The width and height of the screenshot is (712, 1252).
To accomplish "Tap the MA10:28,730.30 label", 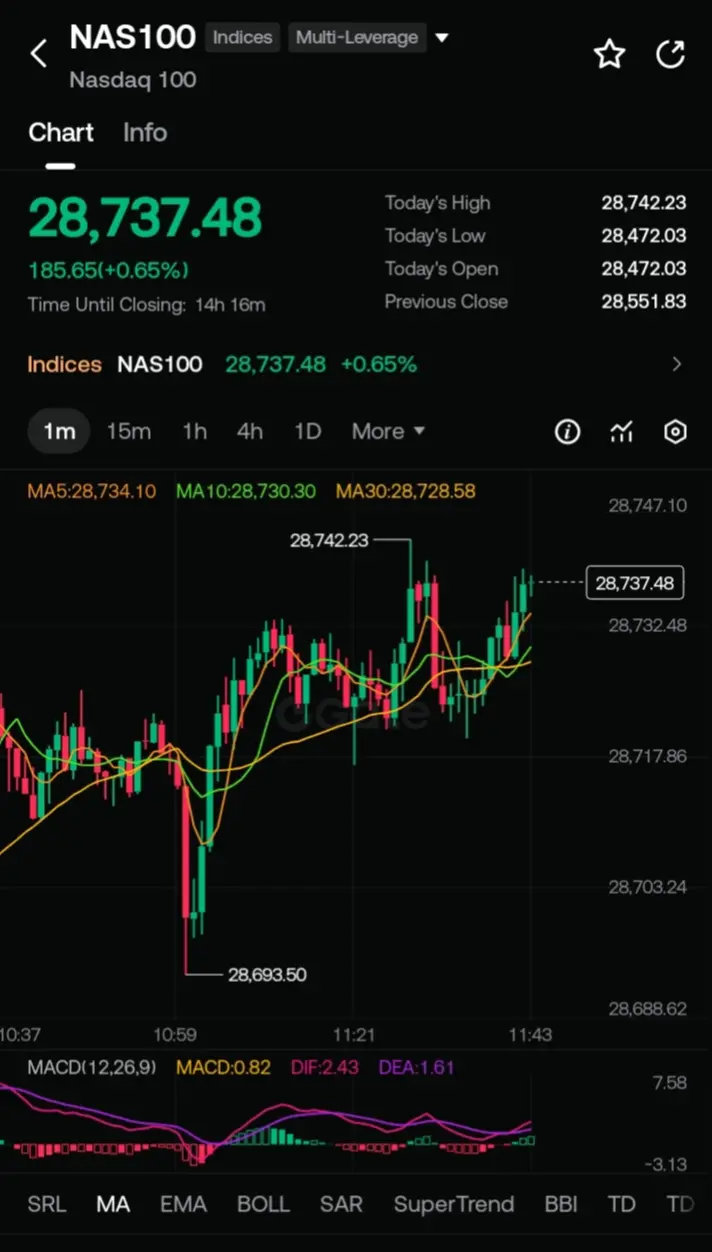I will point(246,491).
